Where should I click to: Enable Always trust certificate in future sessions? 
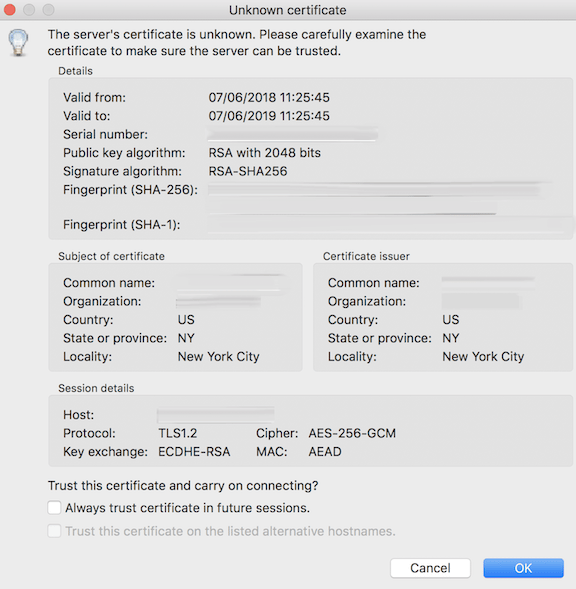54,507
